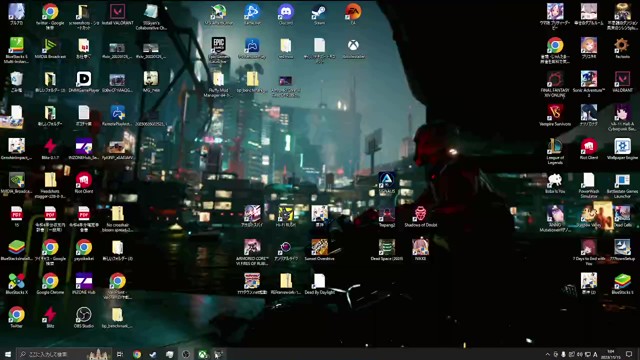Open the Wallpaper Engine shortcut
Viewport: 640px width, 360px height.
pos(622,149)
